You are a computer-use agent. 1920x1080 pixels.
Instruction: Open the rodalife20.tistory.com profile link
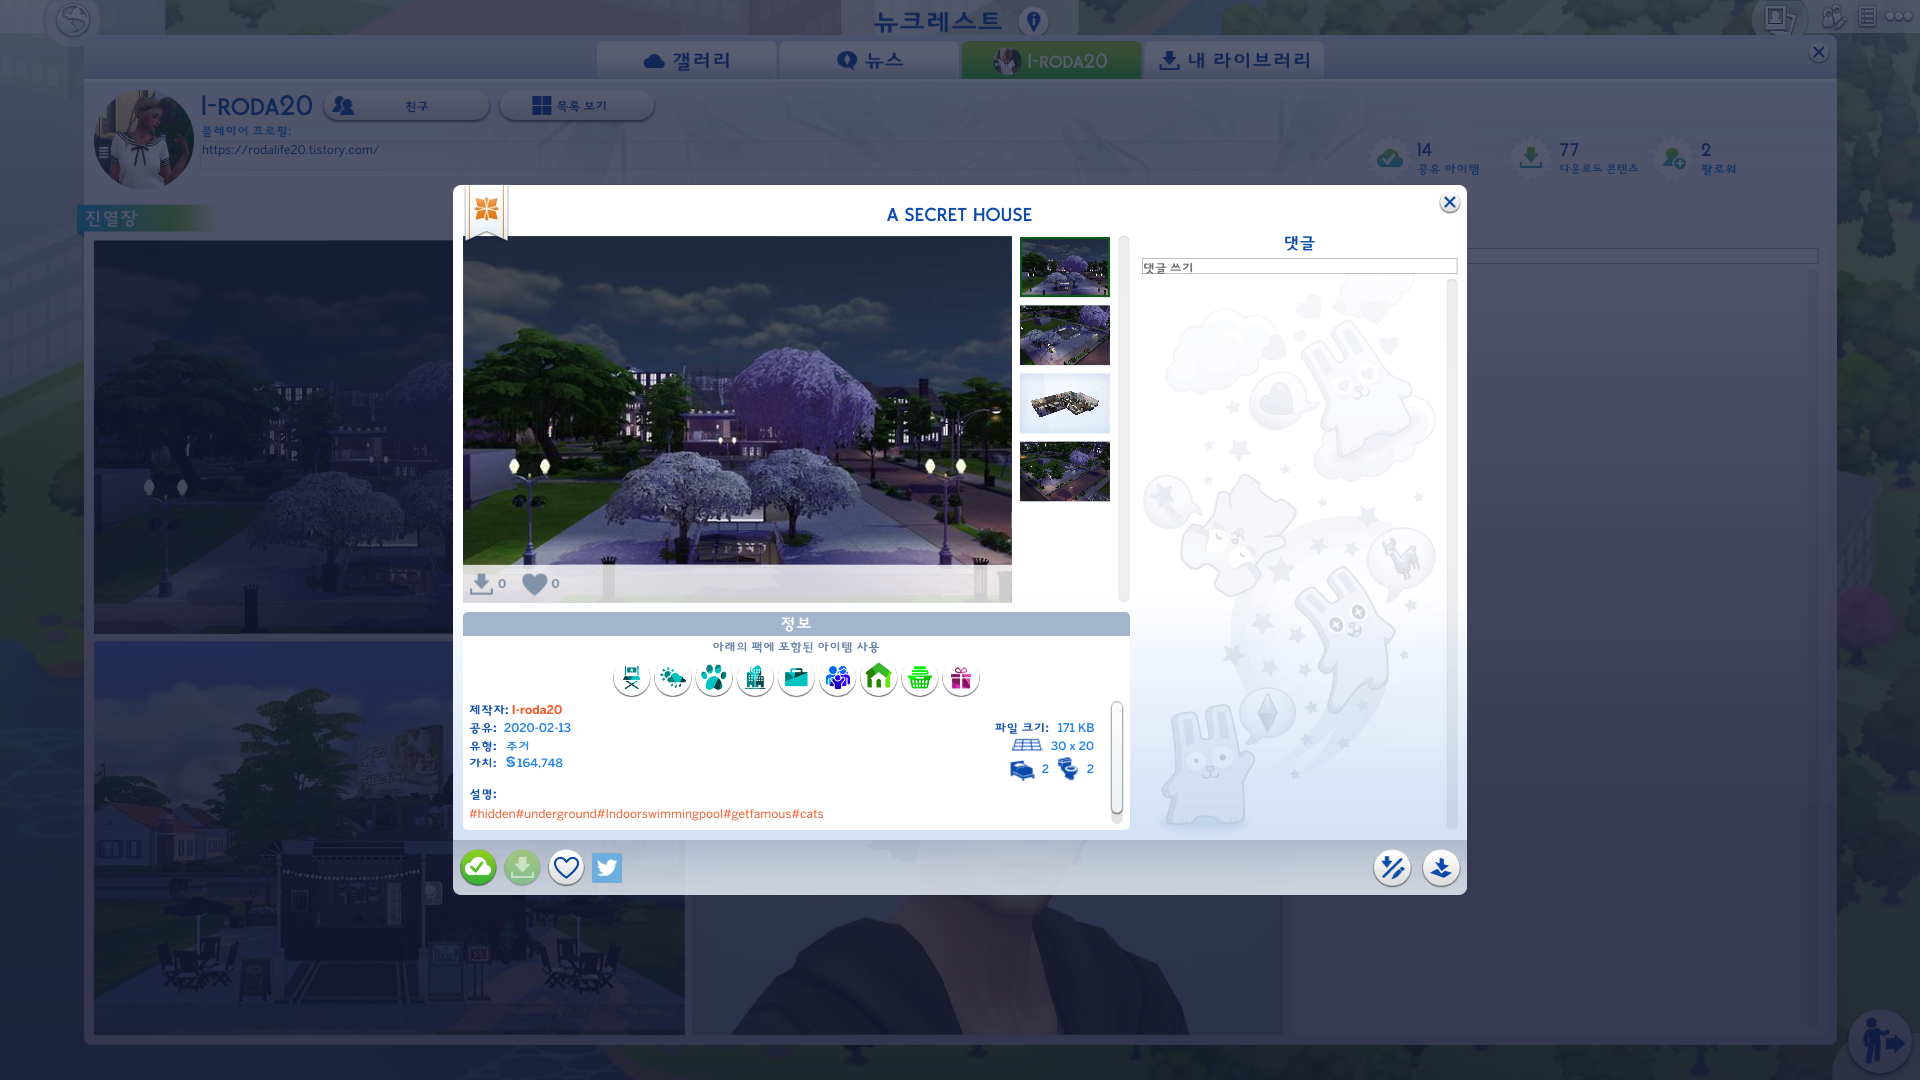pos(290,150)
